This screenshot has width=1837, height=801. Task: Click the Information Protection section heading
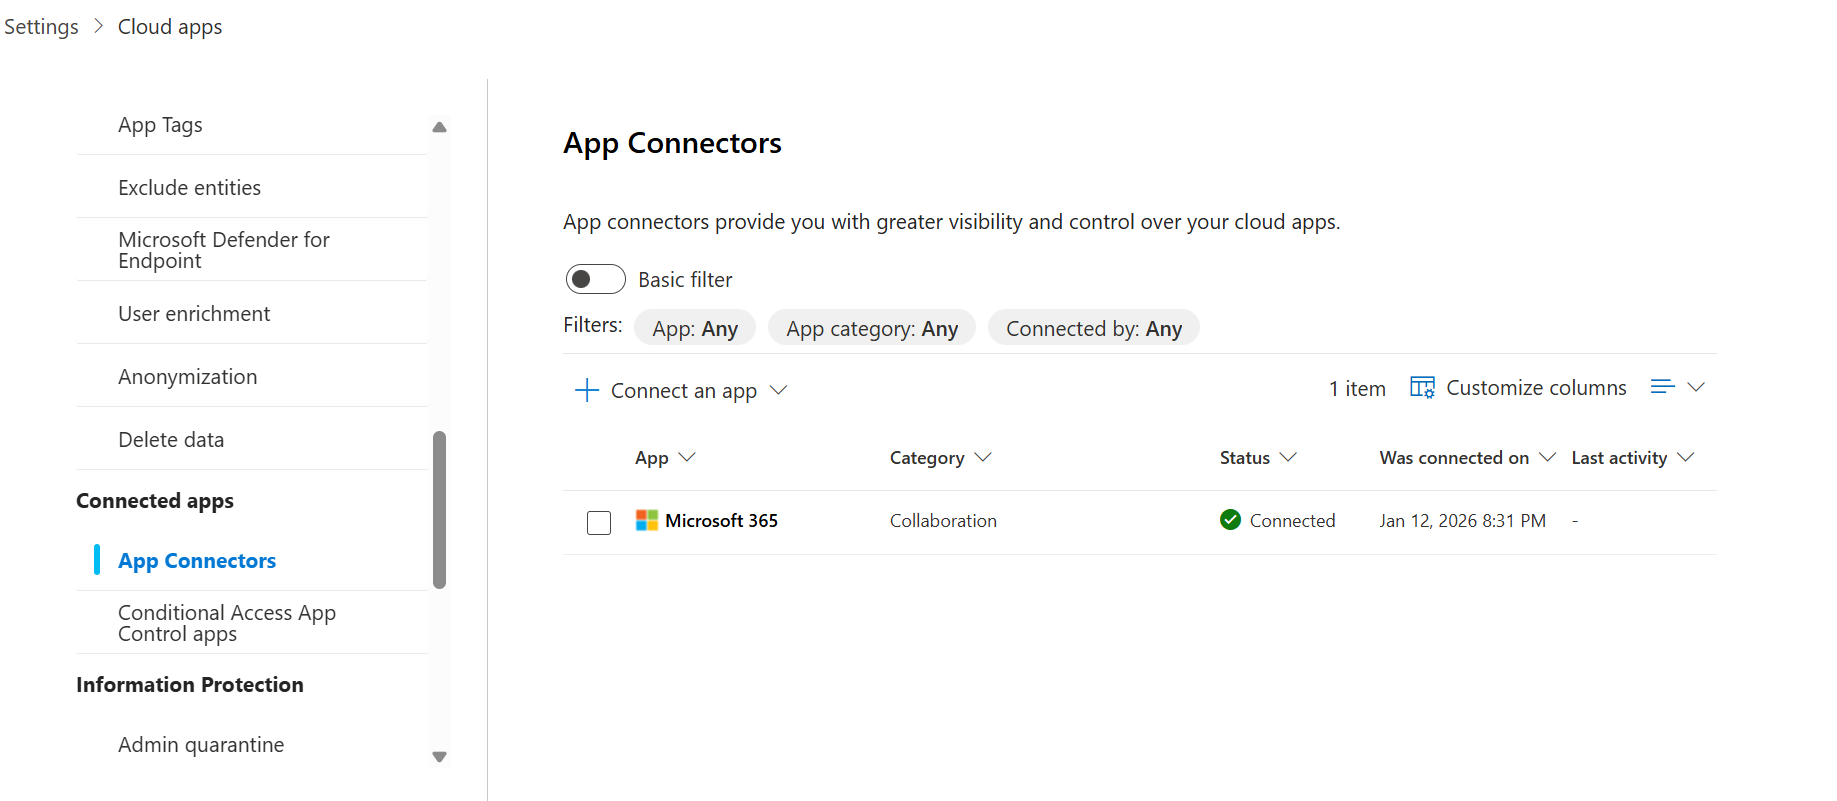(x=190, y=684)
